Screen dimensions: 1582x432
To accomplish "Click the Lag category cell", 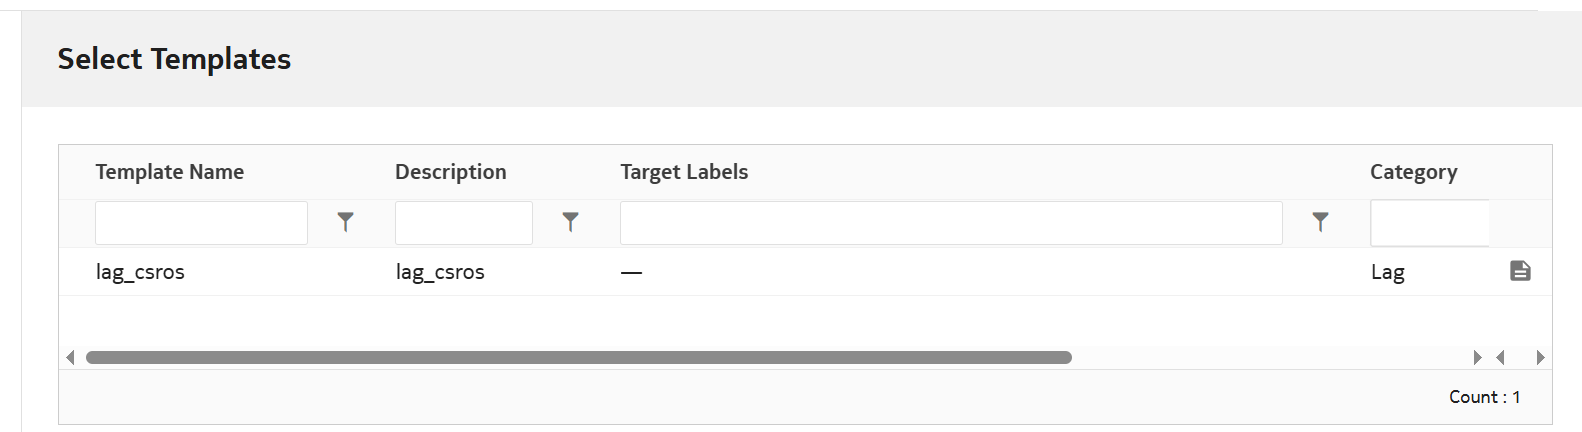I will (x=1387, y=272).
